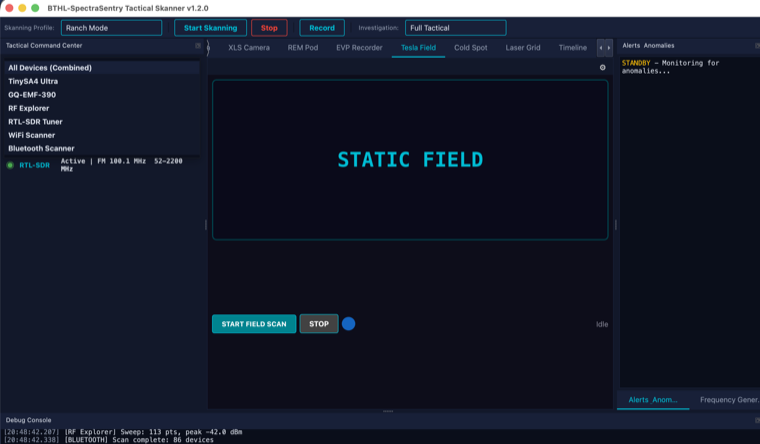
Task: Select All Devices (Combined) in list
Action: point(102,68)
